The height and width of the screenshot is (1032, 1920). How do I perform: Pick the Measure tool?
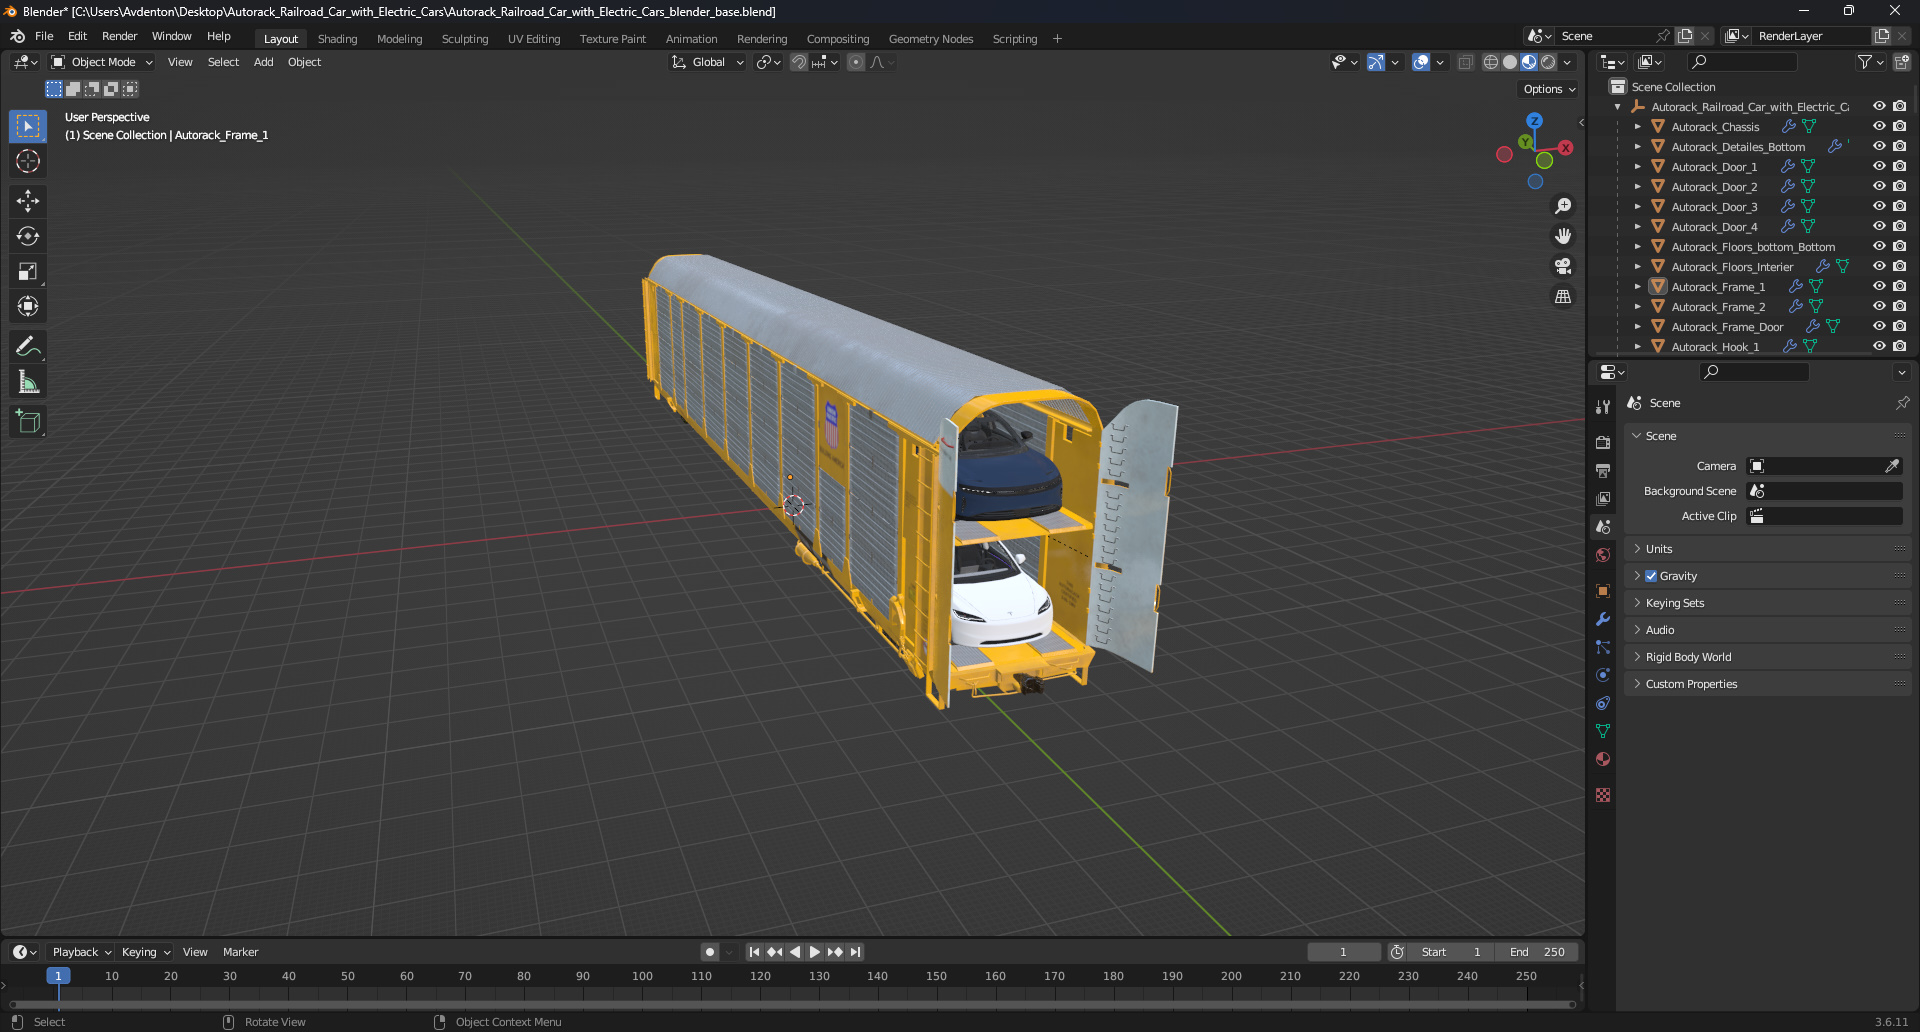point(28,382)
